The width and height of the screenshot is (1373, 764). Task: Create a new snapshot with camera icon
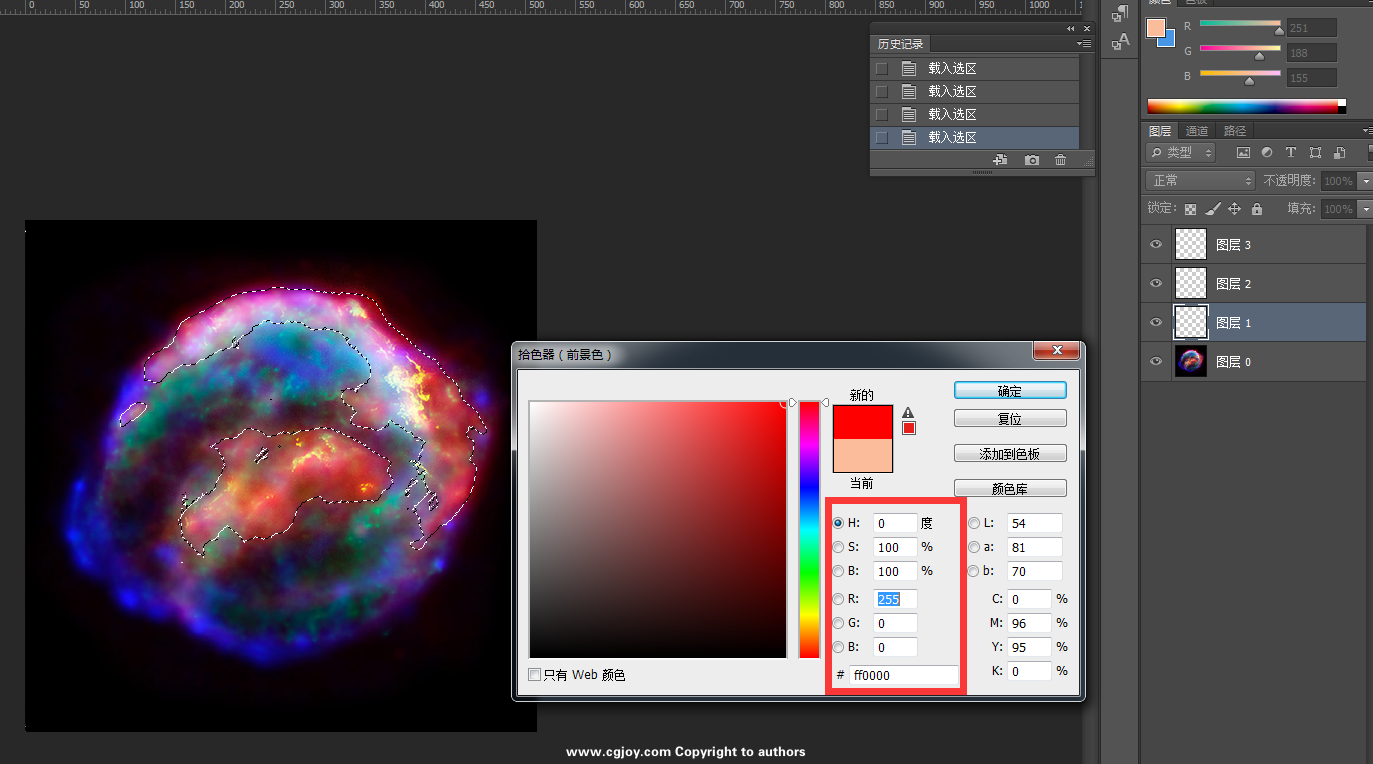[x=1032, y=160]
